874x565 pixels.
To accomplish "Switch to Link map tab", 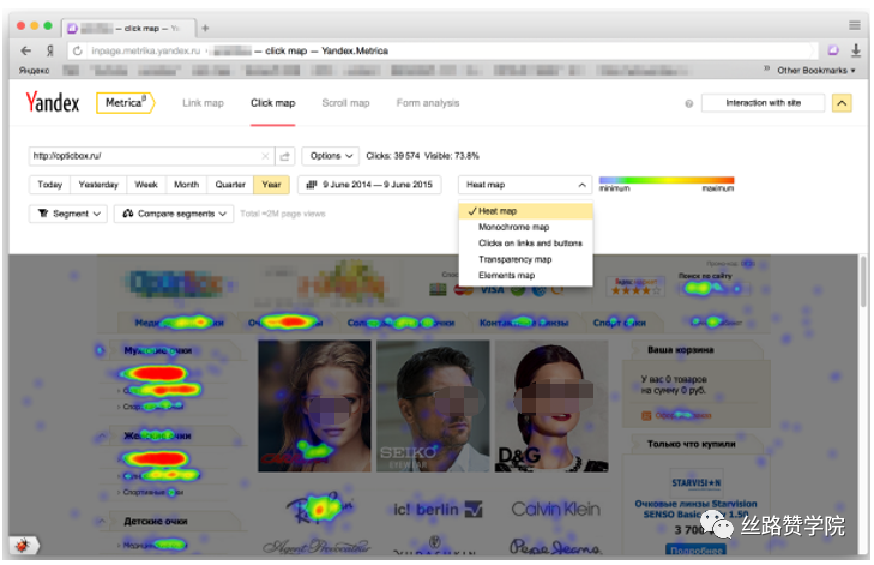I will click(x=203, y=103).
